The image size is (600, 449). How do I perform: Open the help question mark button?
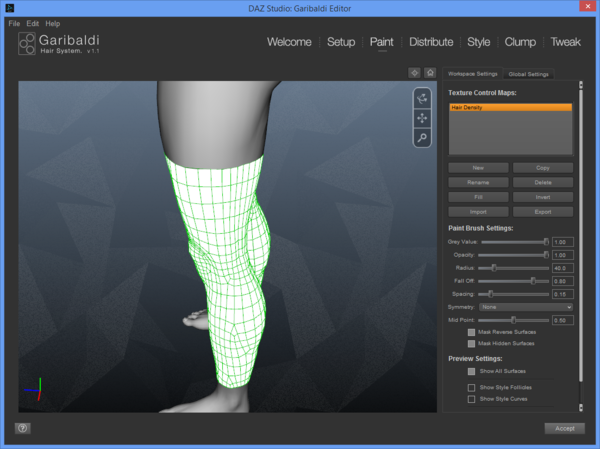click(23, 428)
